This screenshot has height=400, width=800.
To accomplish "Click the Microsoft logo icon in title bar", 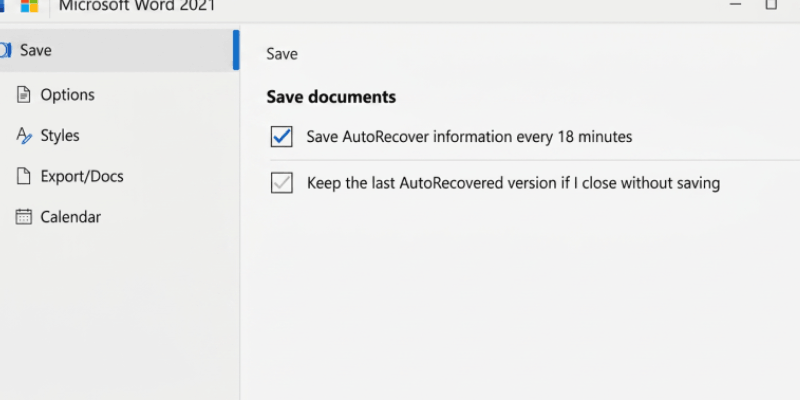I will tap(29, 6).
